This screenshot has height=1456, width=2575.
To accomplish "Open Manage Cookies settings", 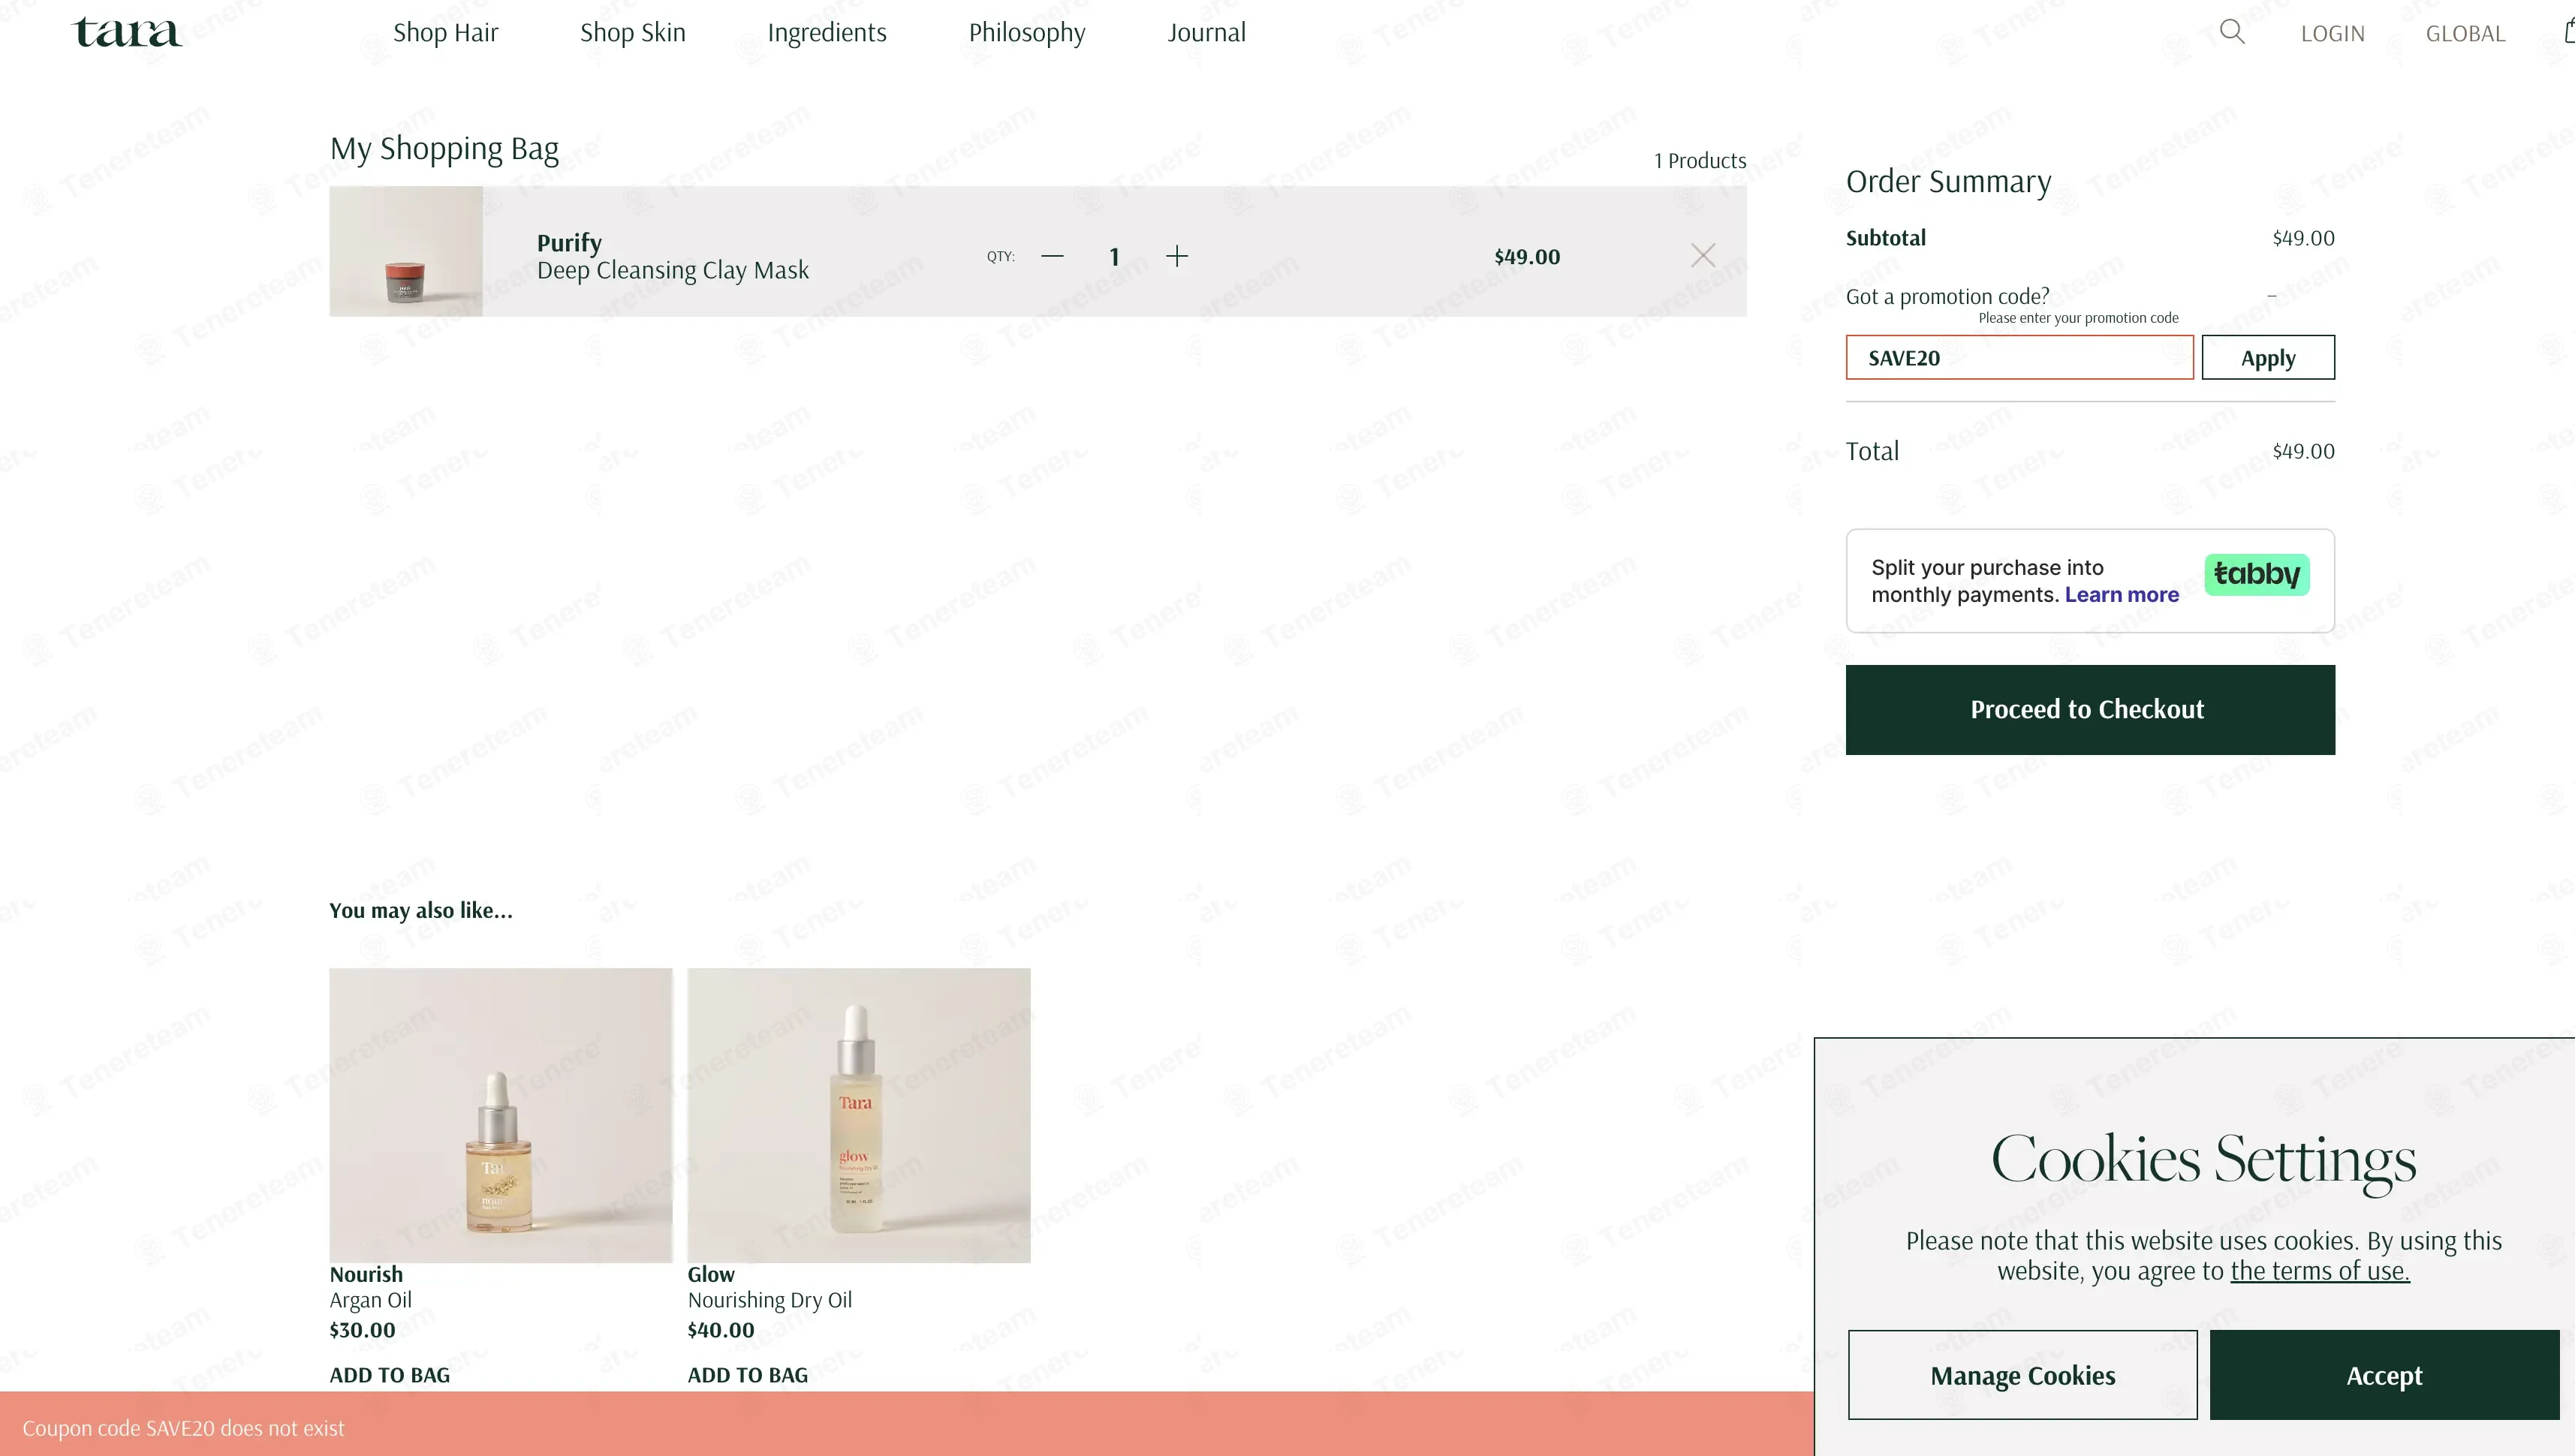I will [x=2022, y=1375].
